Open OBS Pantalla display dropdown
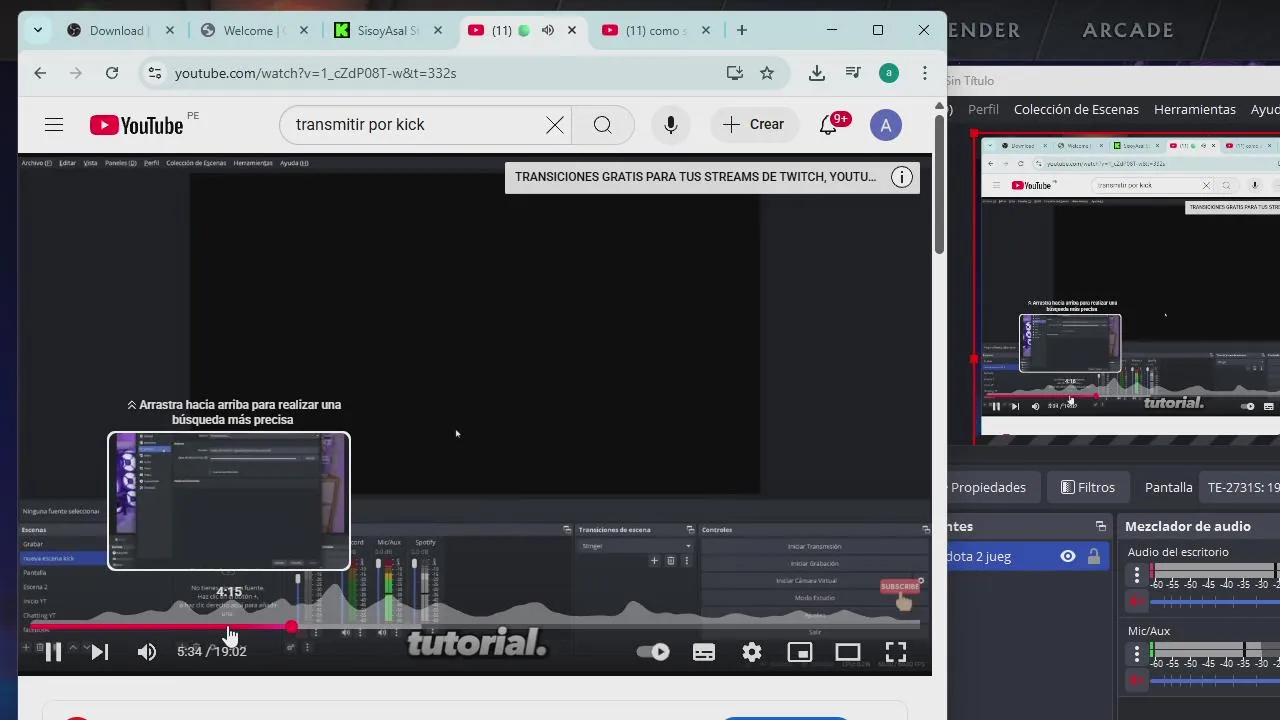 coord(1239,487)
